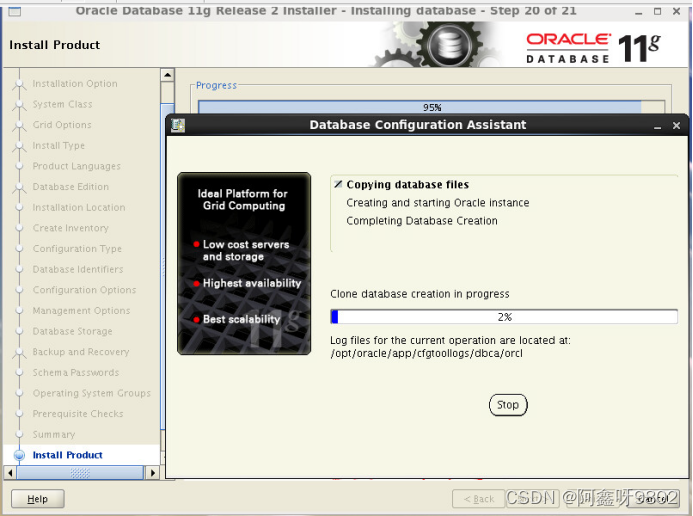The height and width of the screenshot is (516, 693).
Task: Select the Install Type step
Action: tap(58, 145)
